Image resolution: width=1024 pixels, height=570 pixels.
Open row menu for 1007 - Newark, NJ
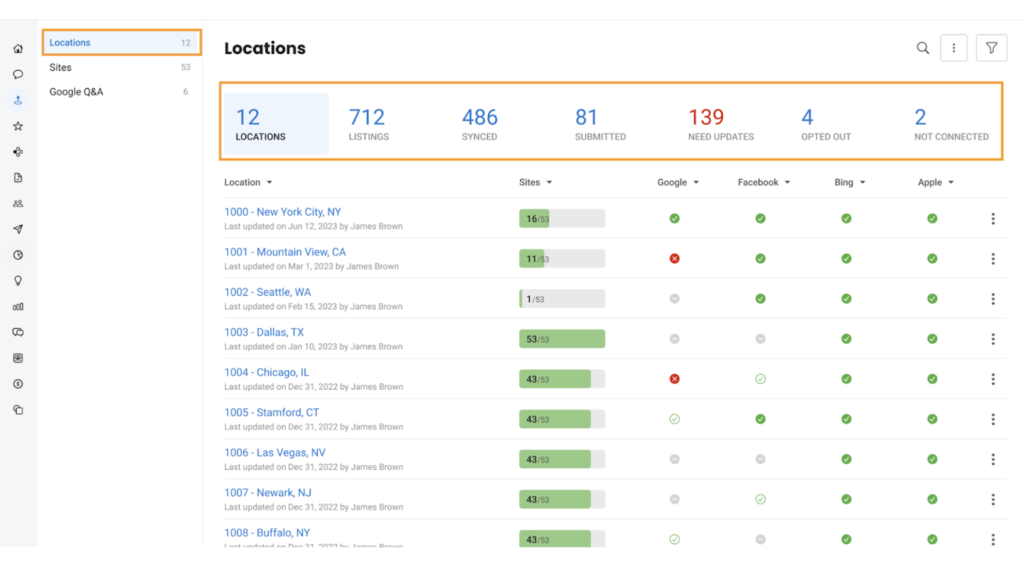click(x=993, y=499)
